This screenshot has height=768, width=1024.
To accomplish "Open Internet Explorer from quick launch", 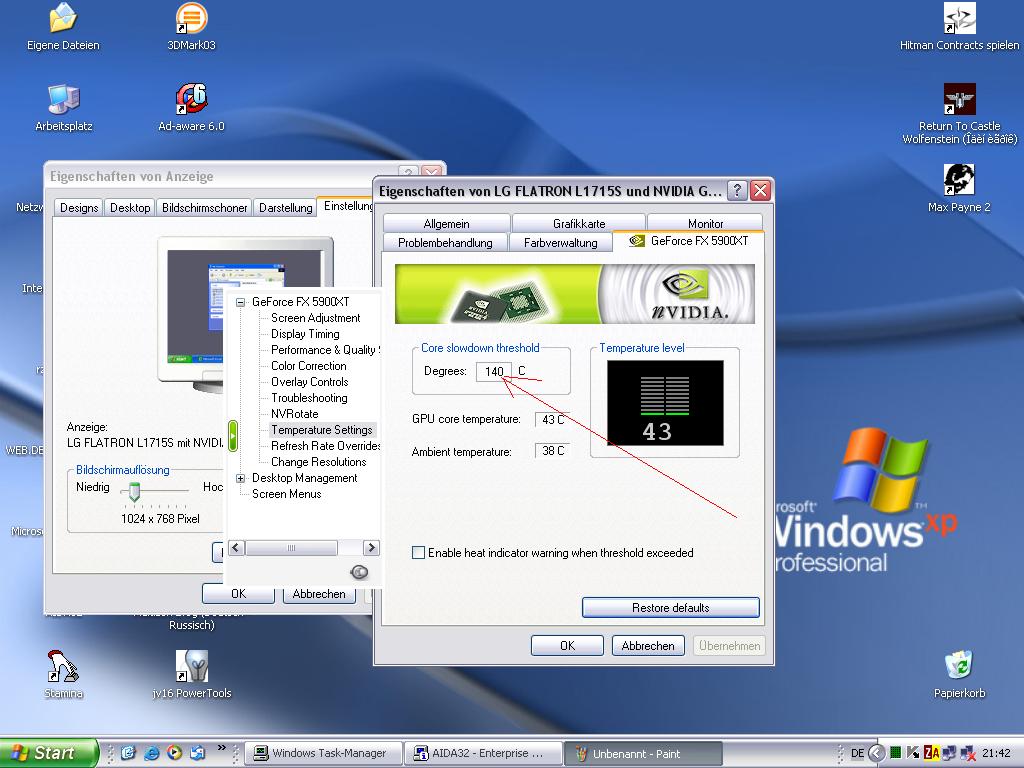I will pyautogui.click(x=152, y=753).
